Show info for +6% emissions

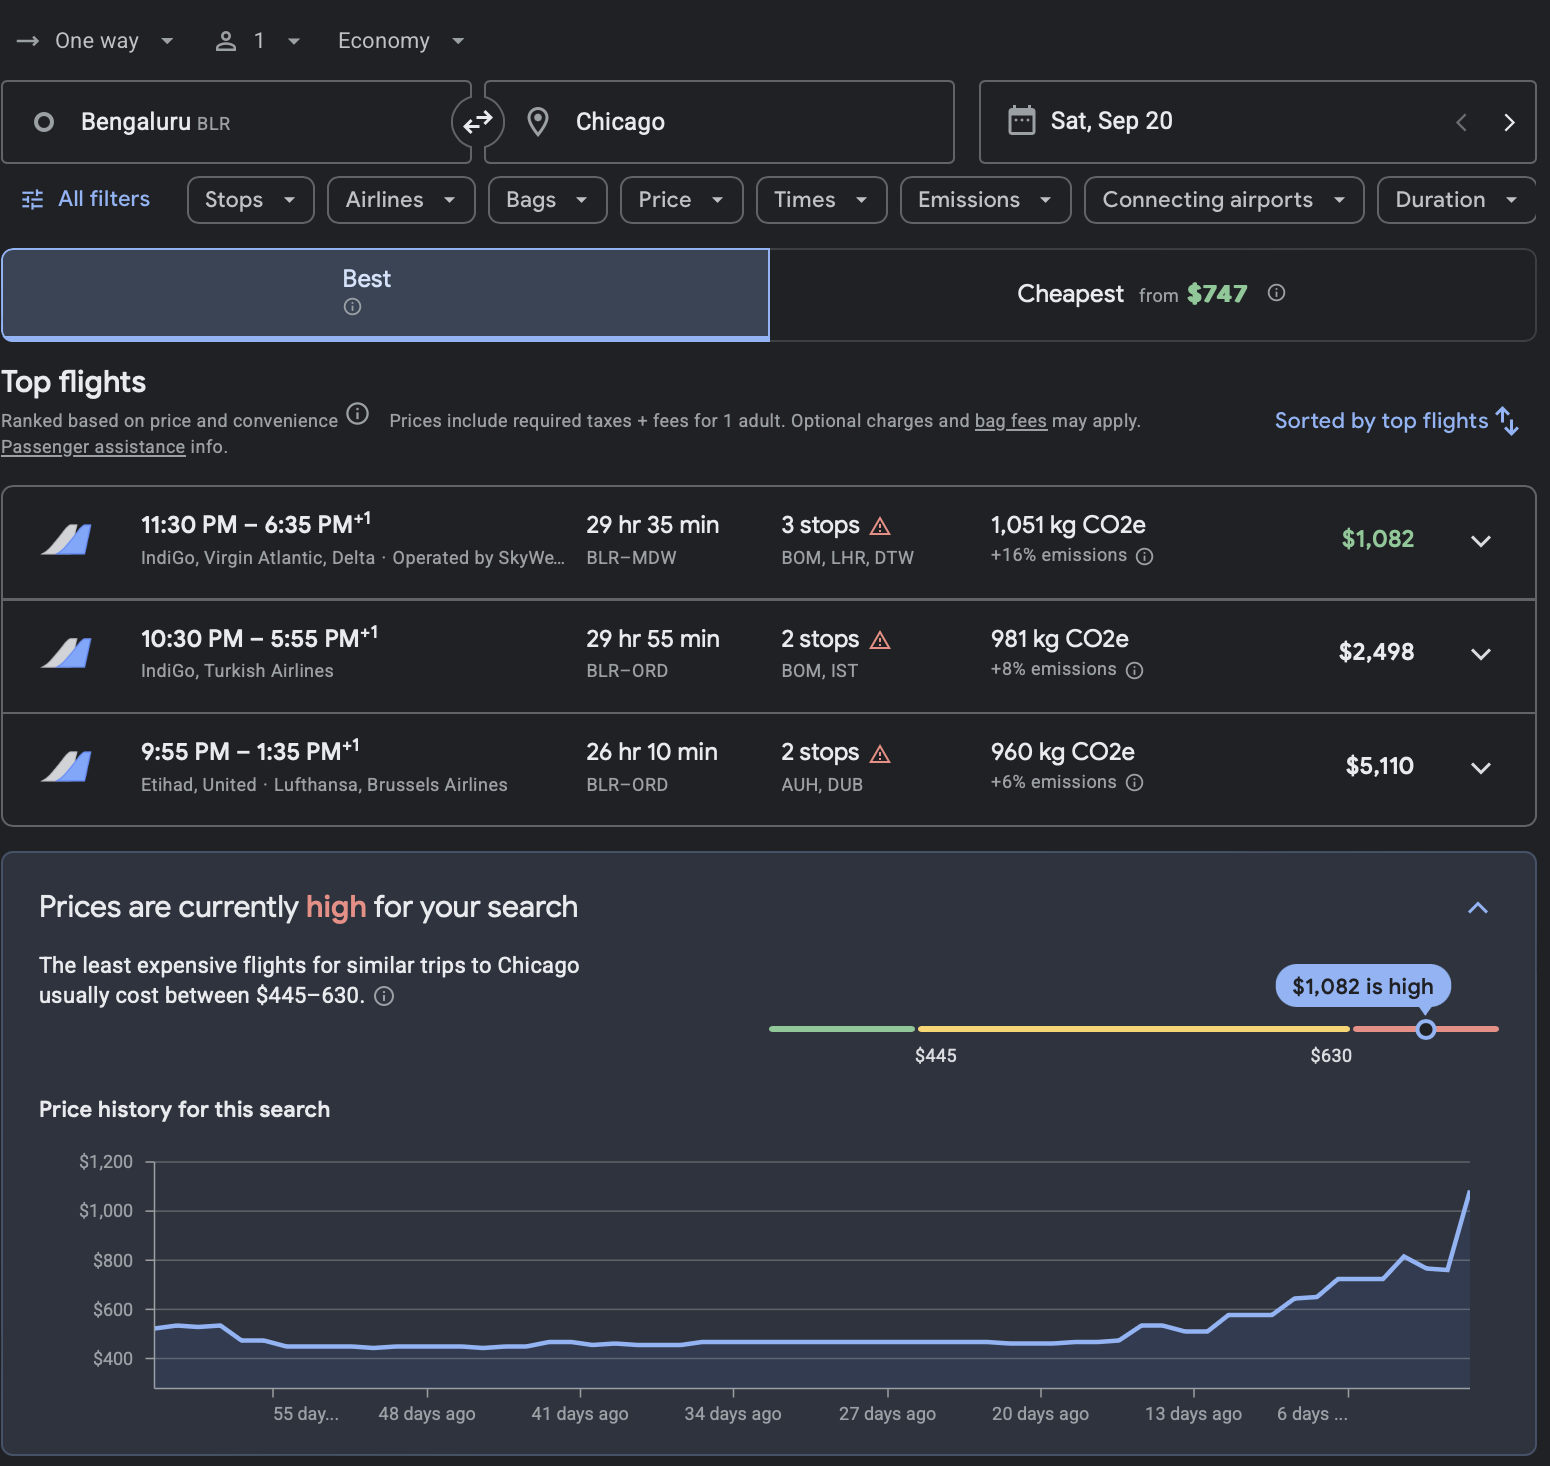pos(1134,783)
